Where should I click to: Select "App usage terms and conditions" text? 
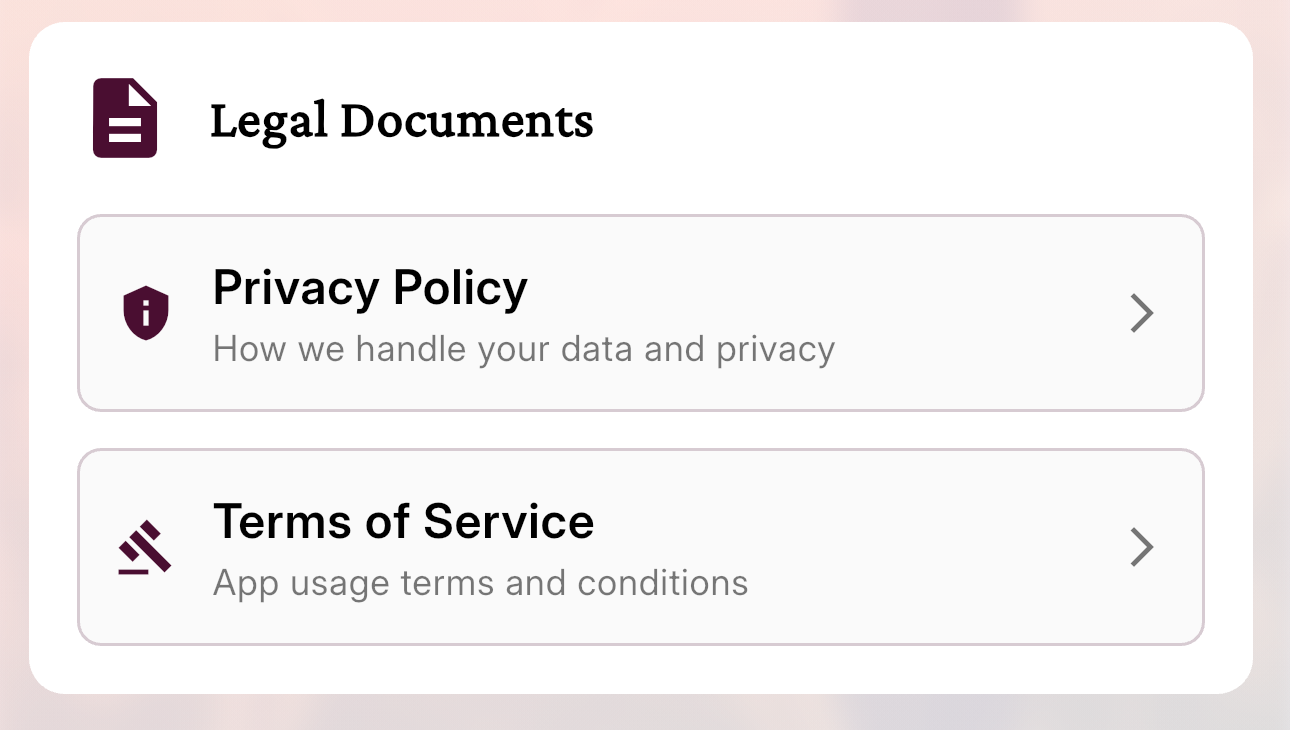(480, 583)
